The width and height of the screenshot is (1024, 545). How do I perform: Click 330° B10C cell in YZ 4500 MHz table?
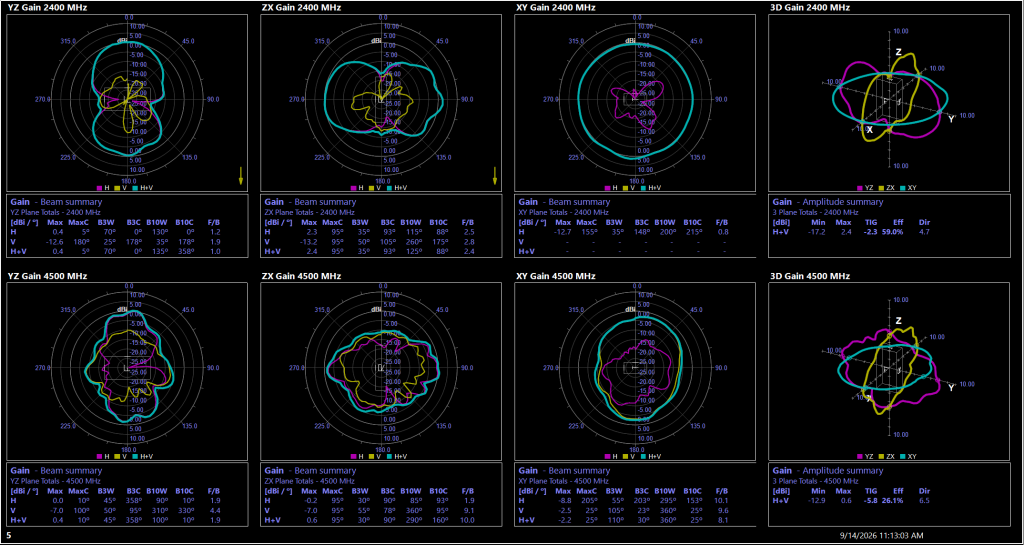[186, 510]
